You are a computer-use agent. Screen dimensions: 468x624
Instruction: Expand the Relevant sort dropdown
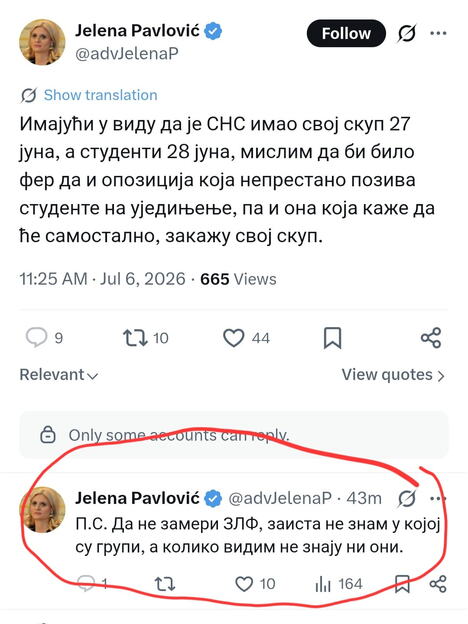pos(59,375)
